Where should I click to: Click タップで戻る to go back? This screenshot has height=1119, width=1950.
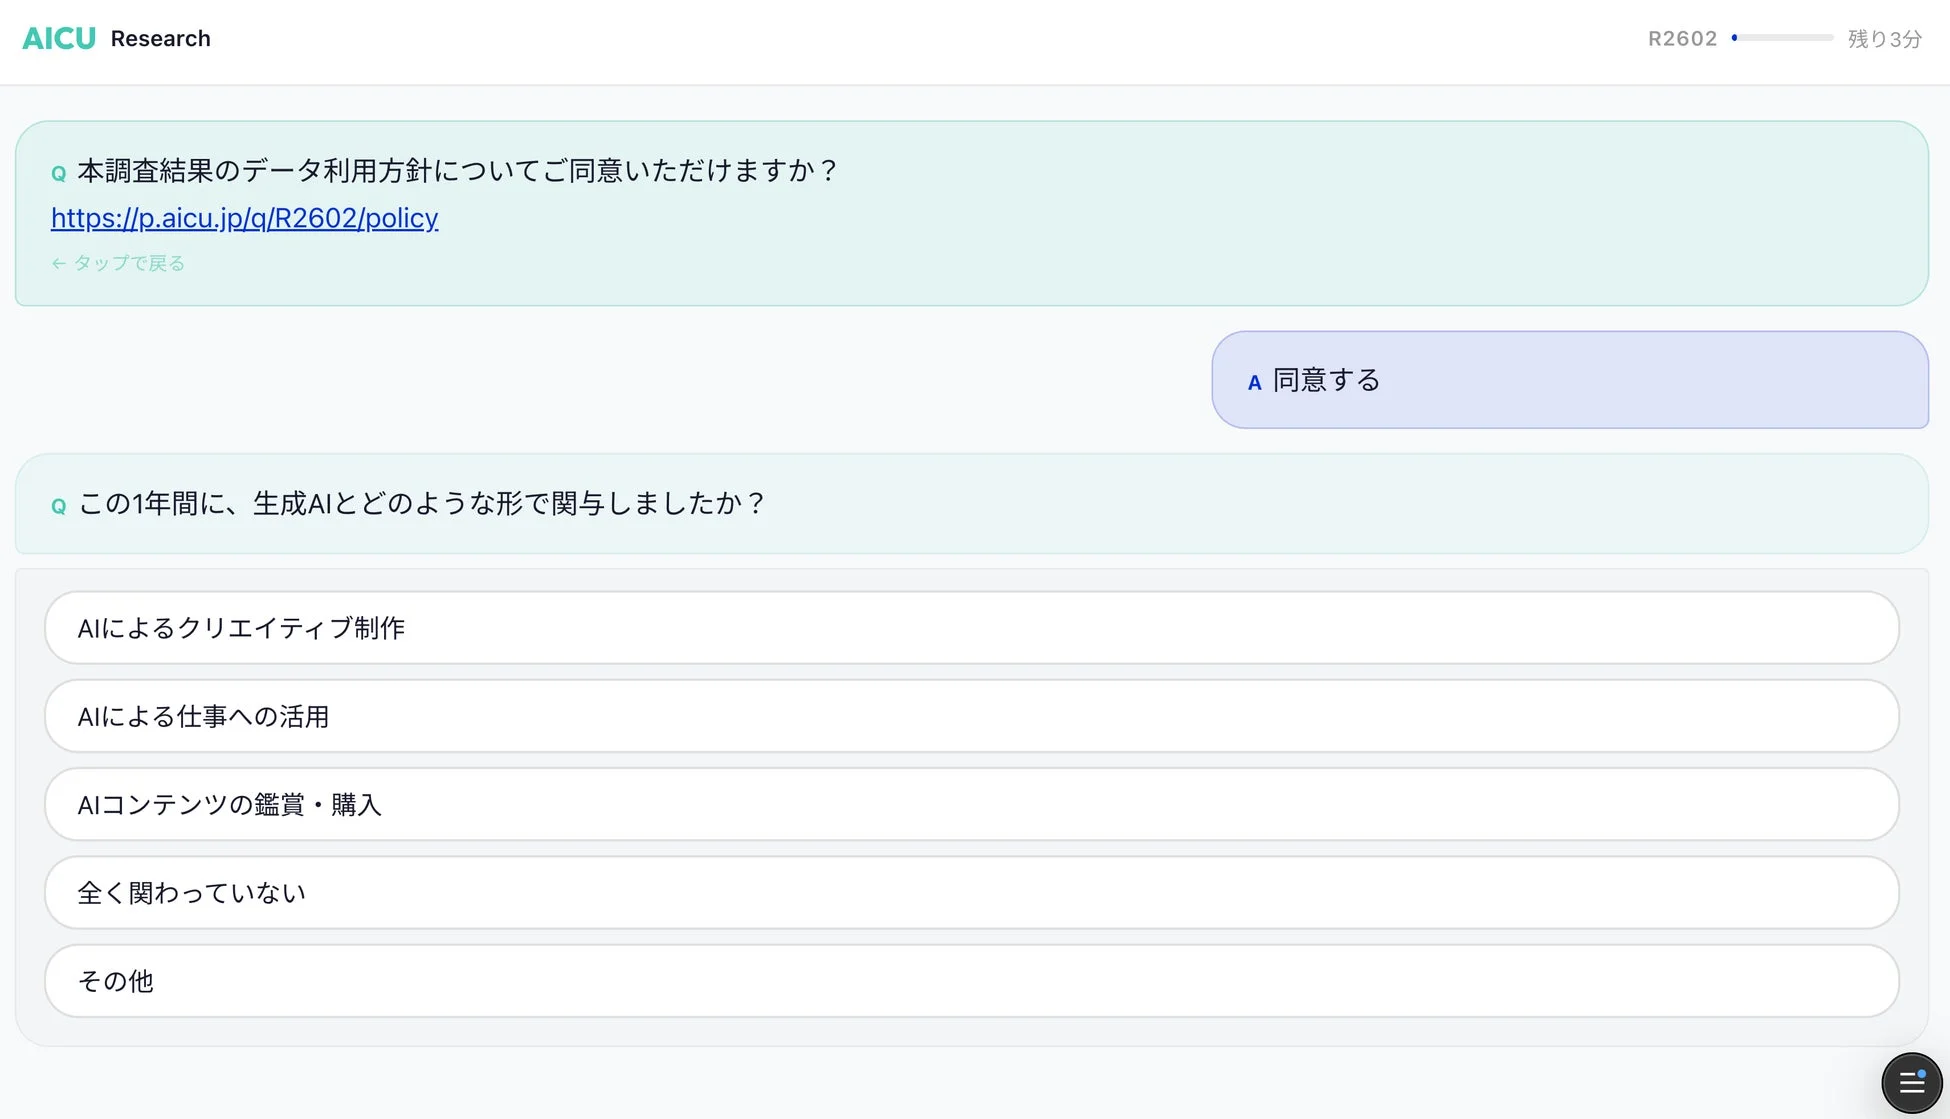pyautogui.click(x=128, y=262)
